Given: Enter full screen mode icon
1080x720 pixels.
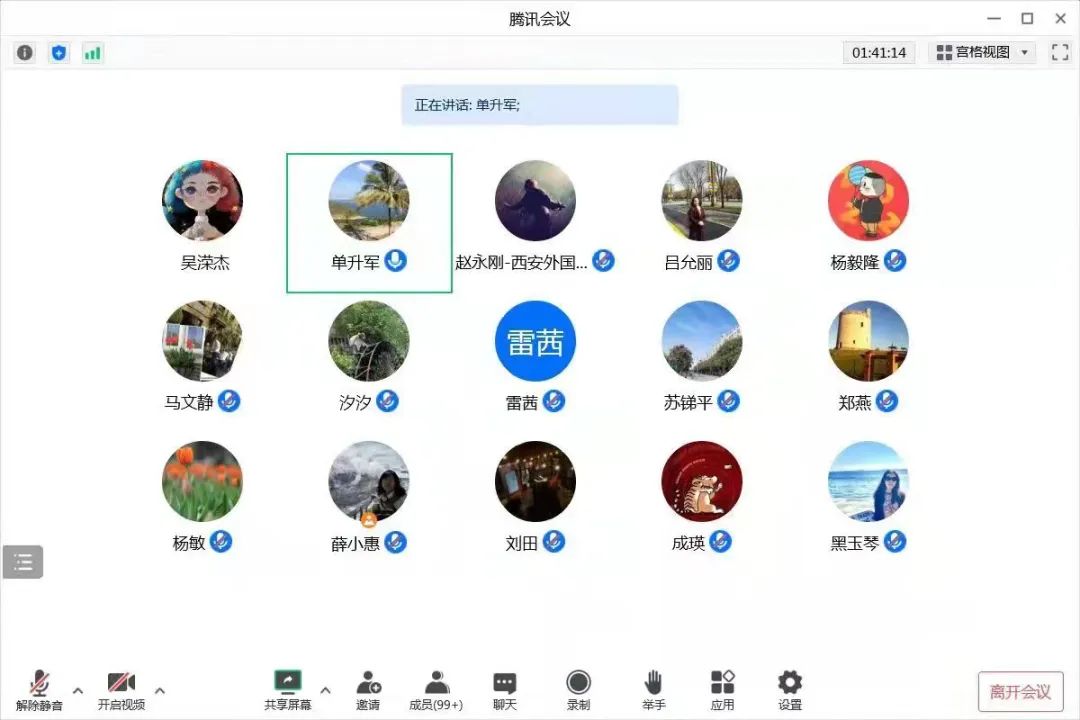Looking at the screenshot, I should click(1060, 53).
